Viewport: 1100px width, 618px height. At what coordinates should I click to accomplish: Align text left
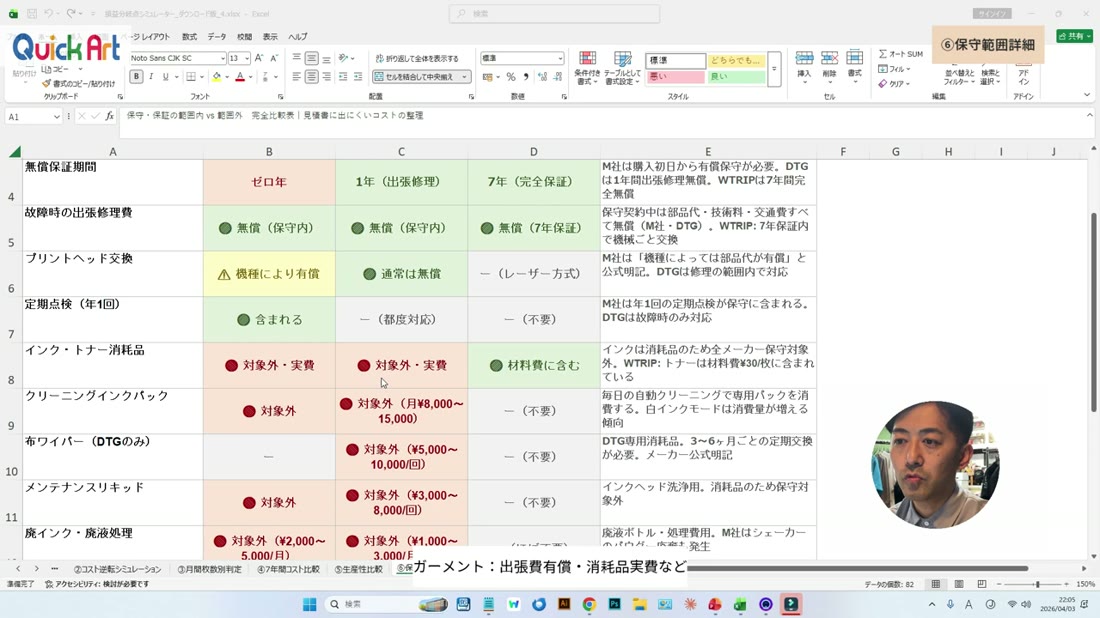click(x=297, y=76)
